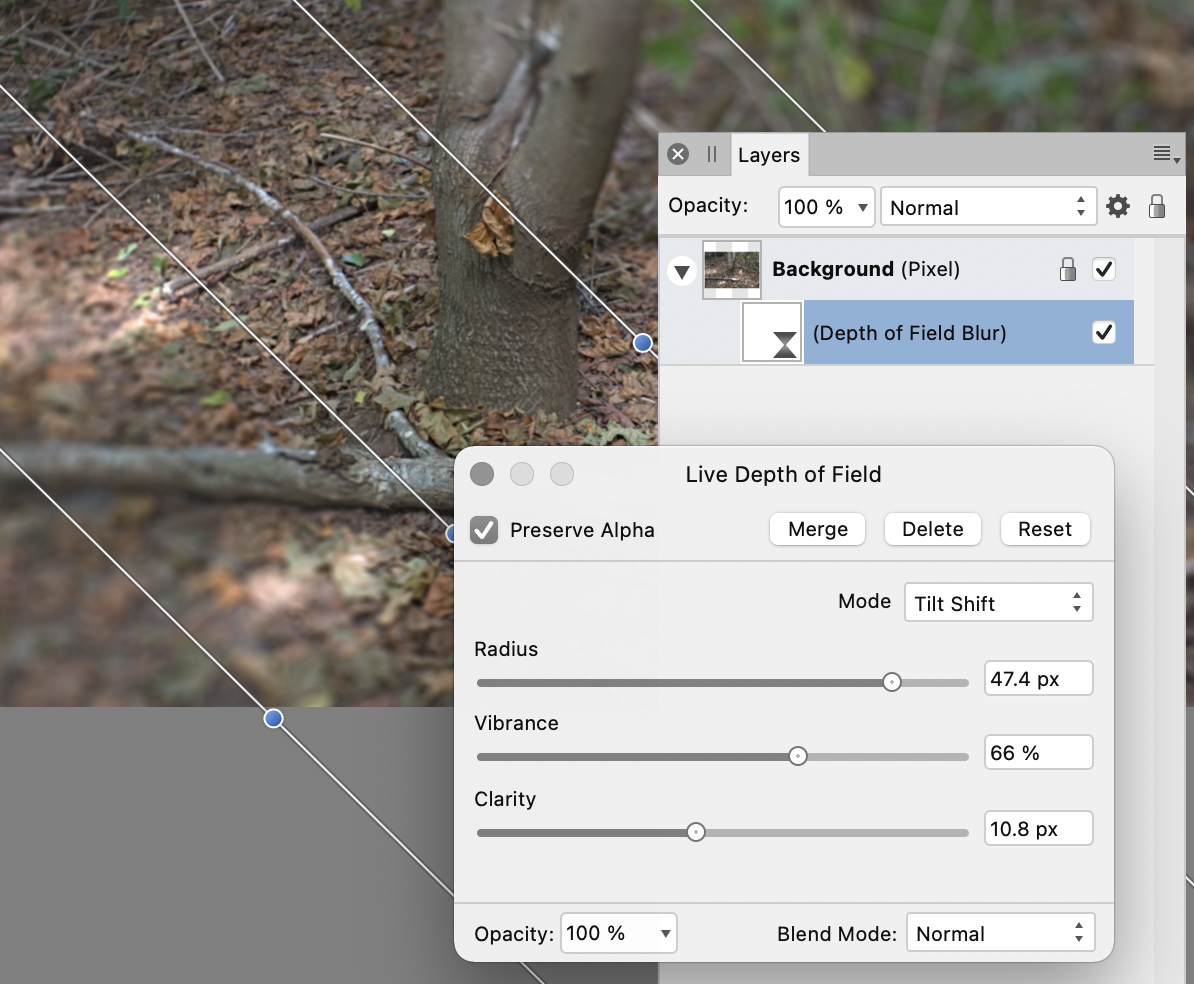This screenshot has width=1194, height=984.
Task: Open the Opacity dropdown in the Layers panel
Action: click(826, 206)
